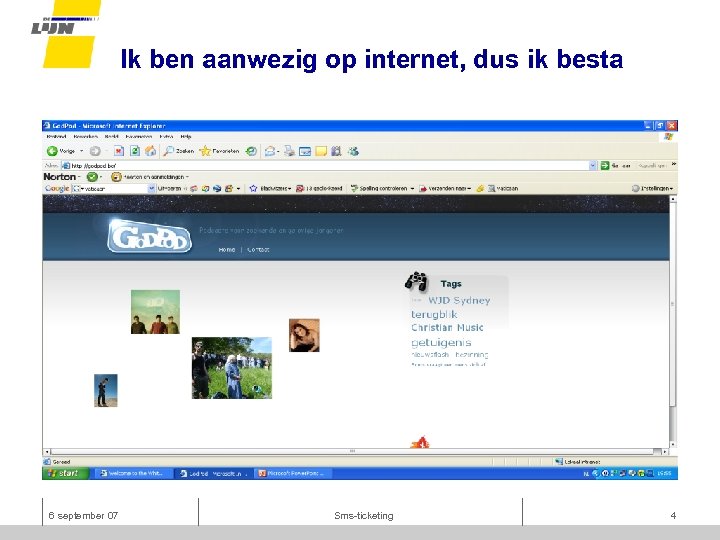Open the Extra menu
The image size is (720, 540).
(166, 136)
